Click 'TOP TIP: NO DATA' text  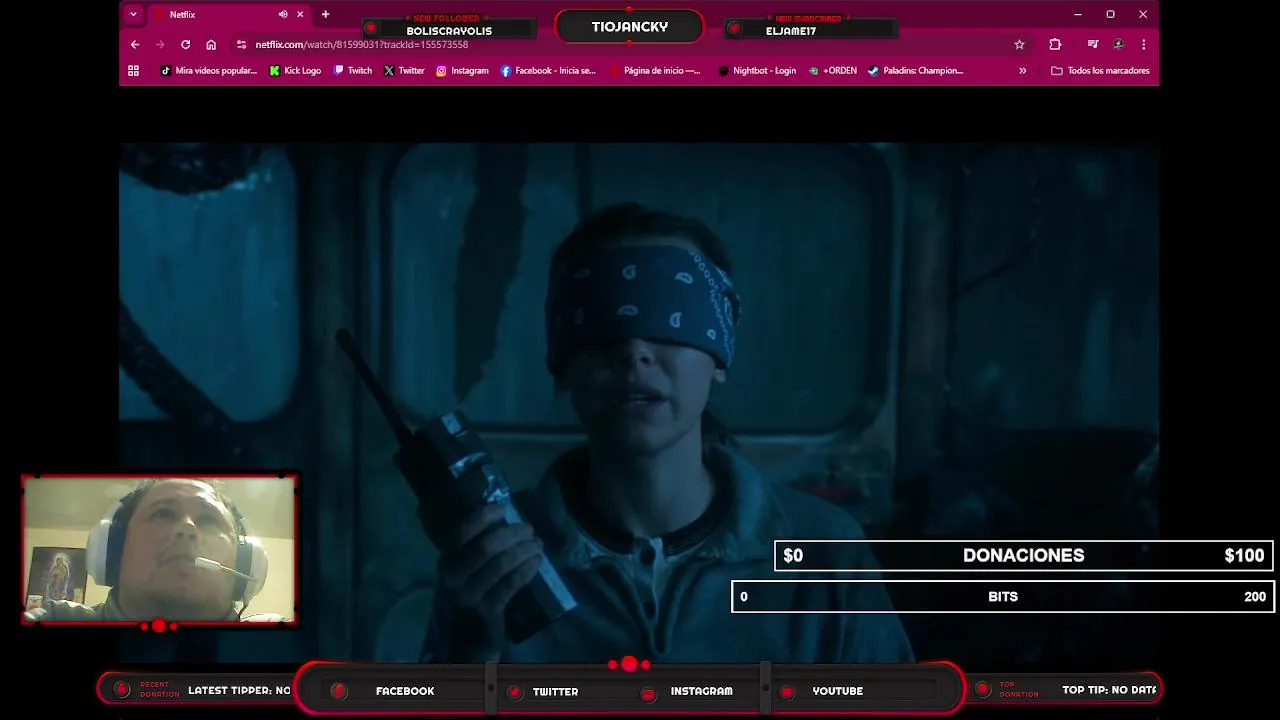click(1109, 690)
